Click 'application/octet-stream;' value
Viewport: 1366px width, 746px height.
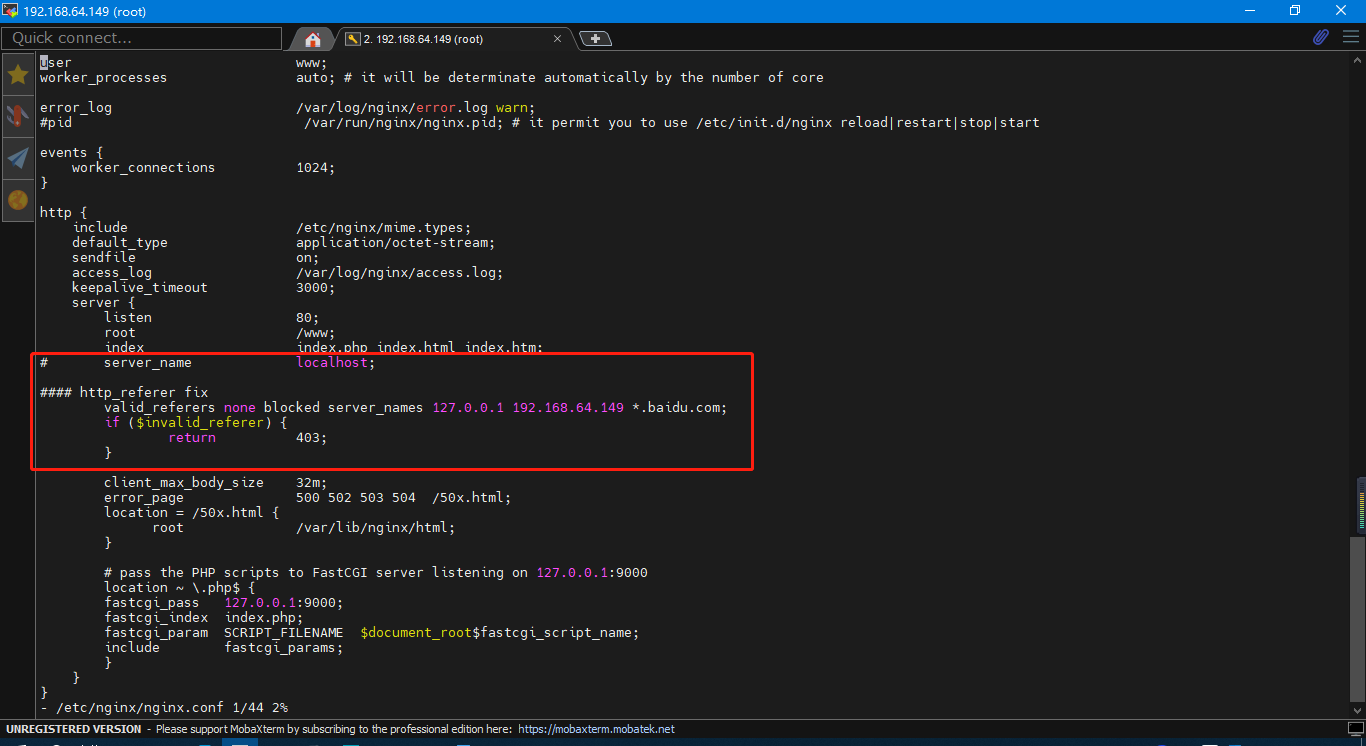click(396, 242)
